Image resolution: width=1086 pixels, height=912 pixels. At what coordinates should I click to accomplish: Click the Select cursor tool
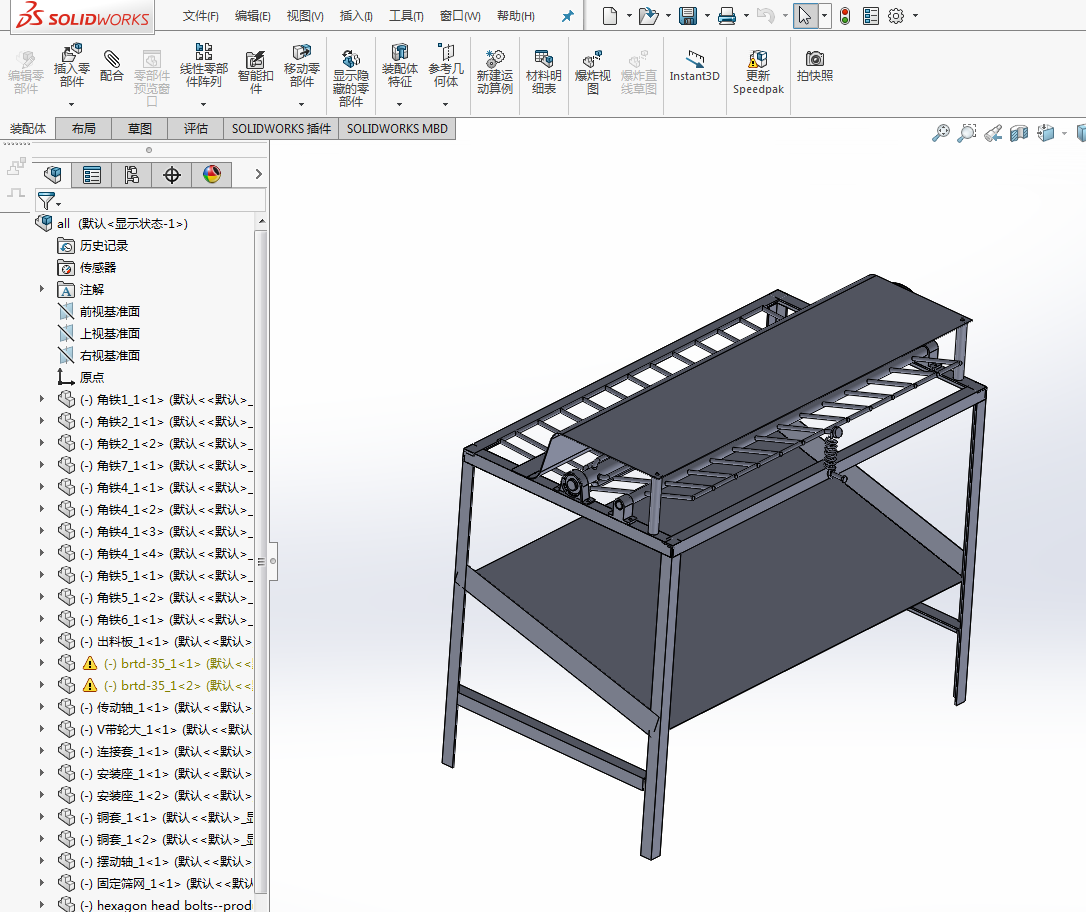click(805, 15)
